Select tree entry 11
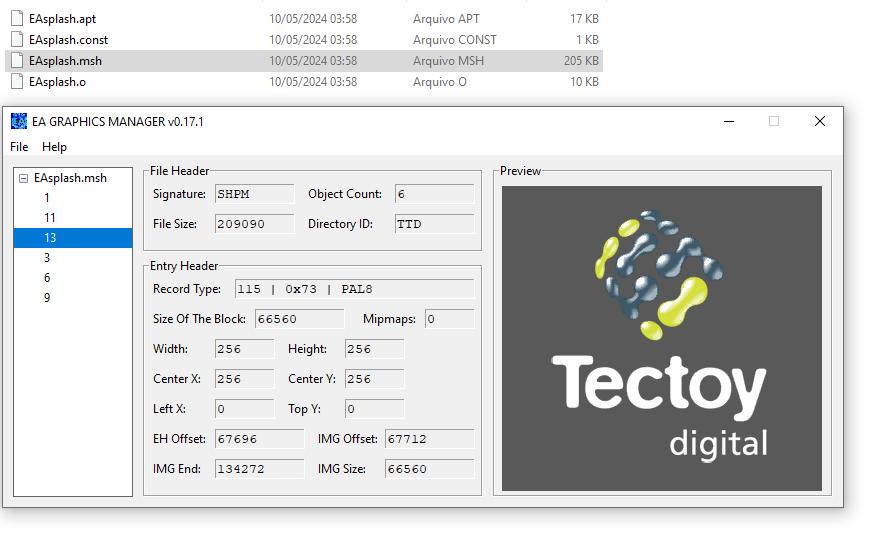The image size is (869, 535). point(50,218)
